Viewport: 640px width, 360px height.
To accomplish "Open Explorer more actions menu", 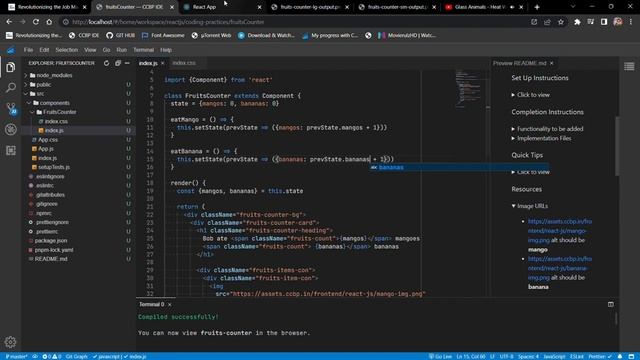I will pos(127,63).
